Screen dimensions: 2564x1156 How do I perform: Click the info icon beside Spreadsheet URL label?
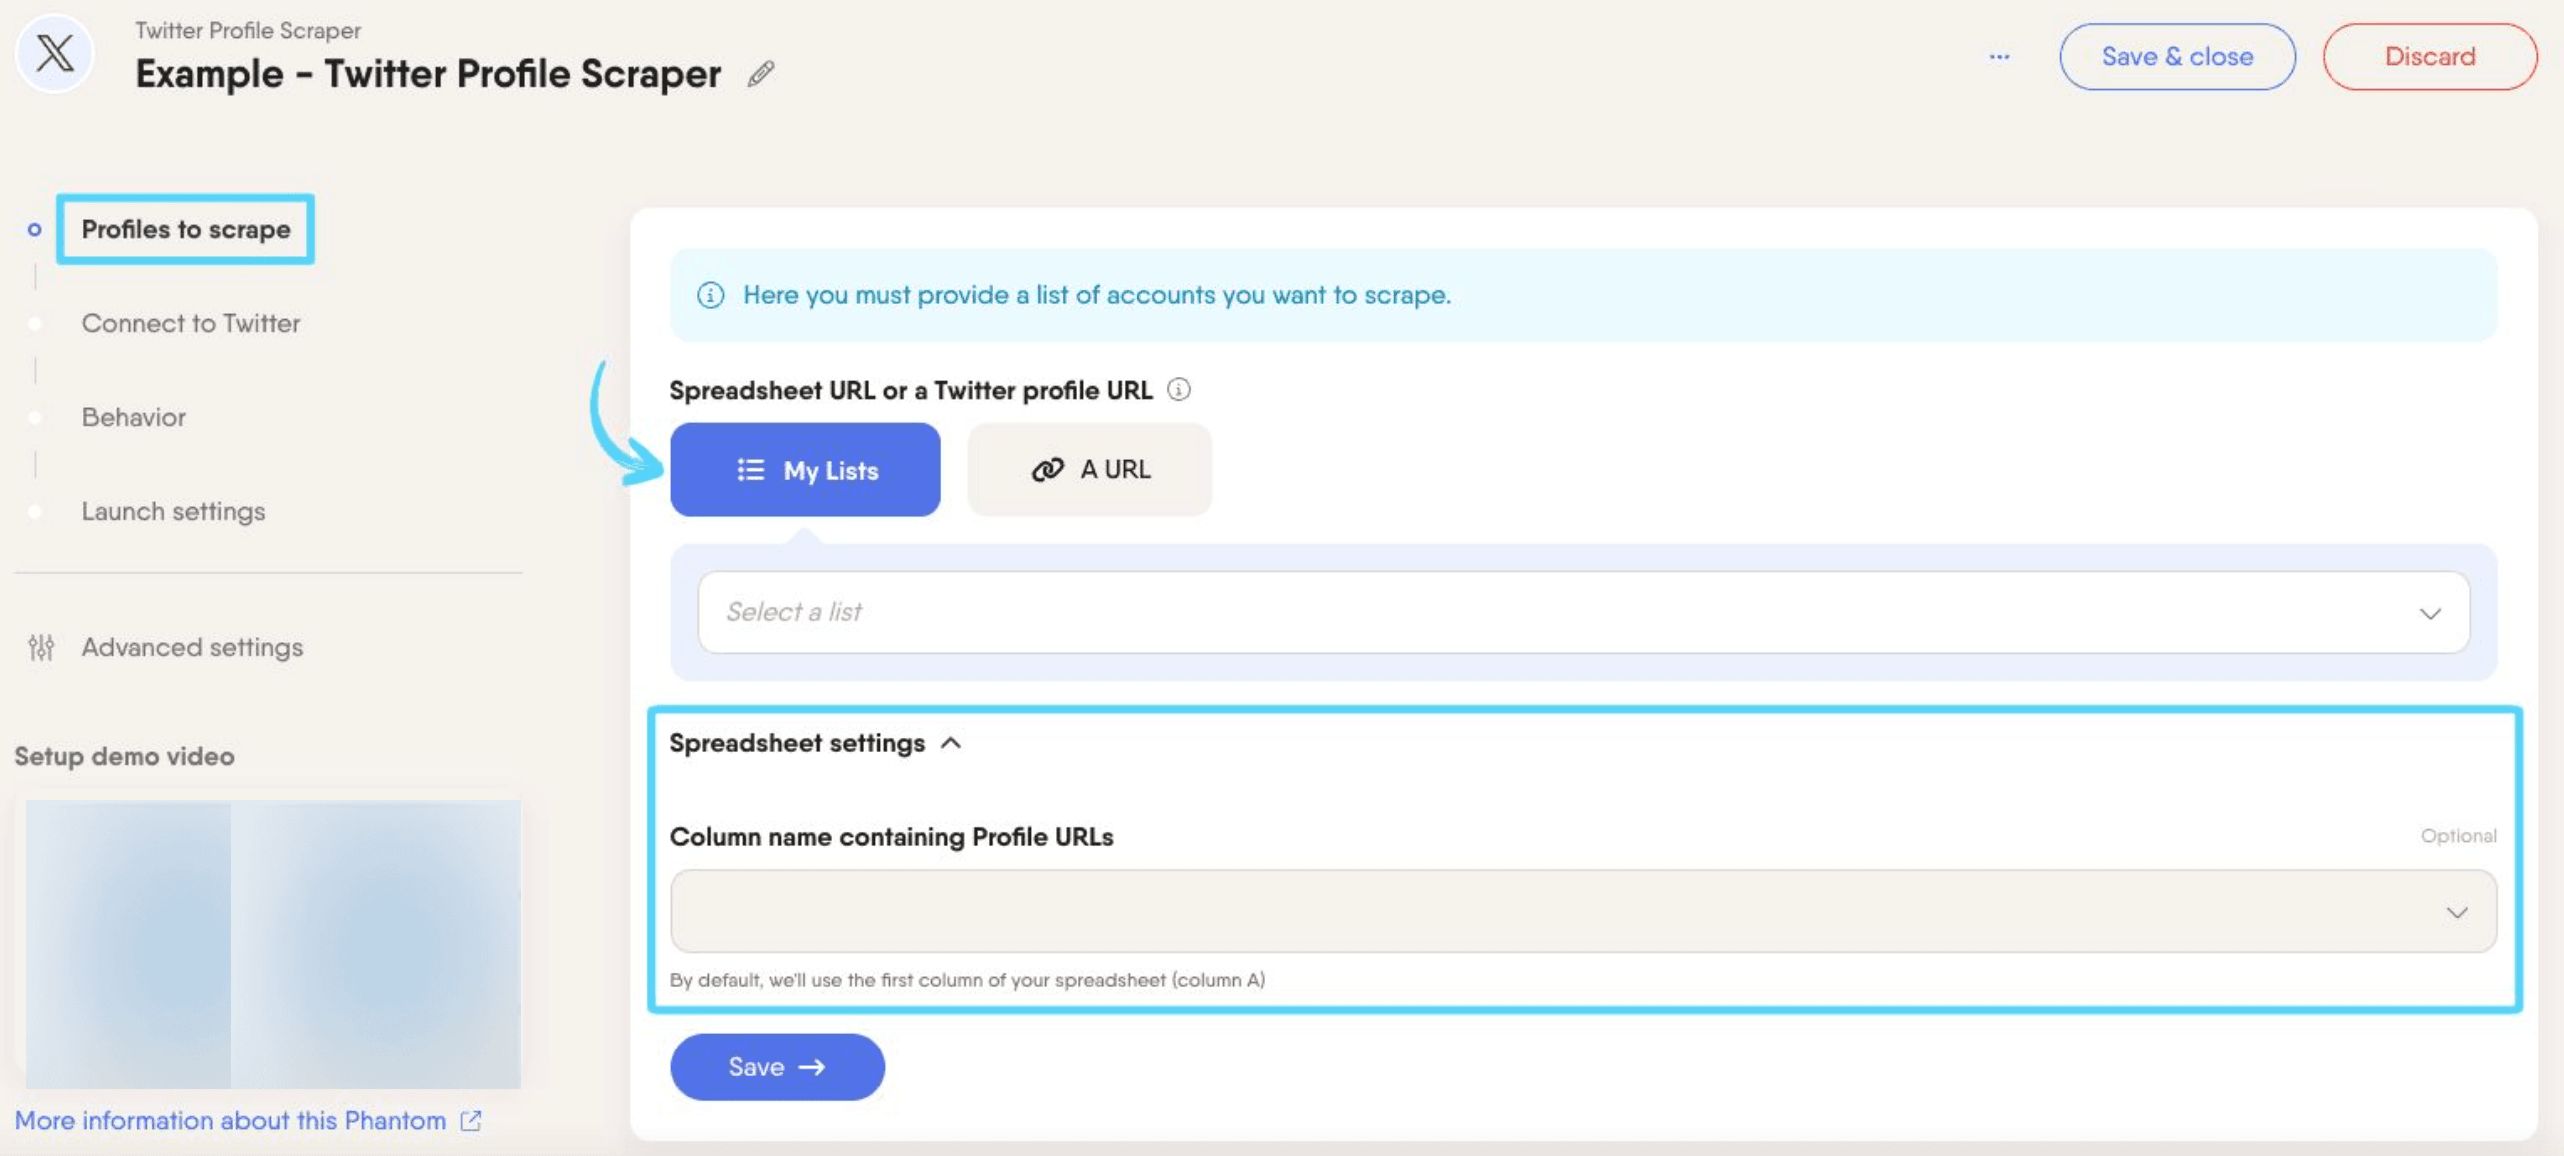[1179, 390]
